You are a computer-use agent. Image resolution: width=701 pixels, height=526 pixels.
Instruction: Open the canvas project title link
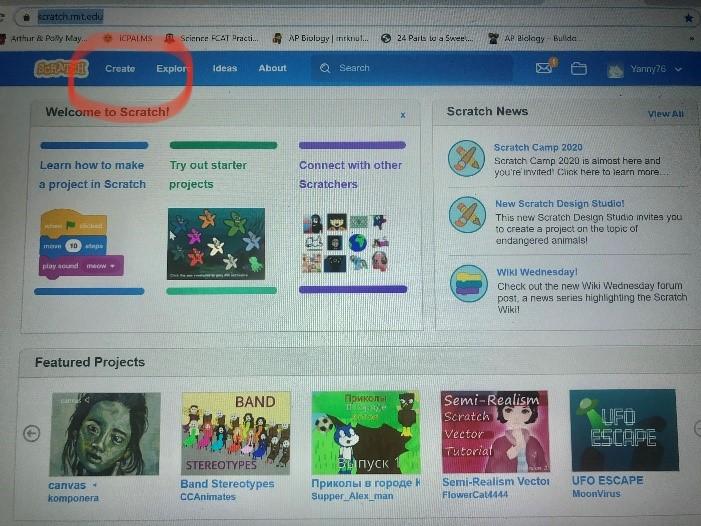pyautogui.click(x=67, y=485)
